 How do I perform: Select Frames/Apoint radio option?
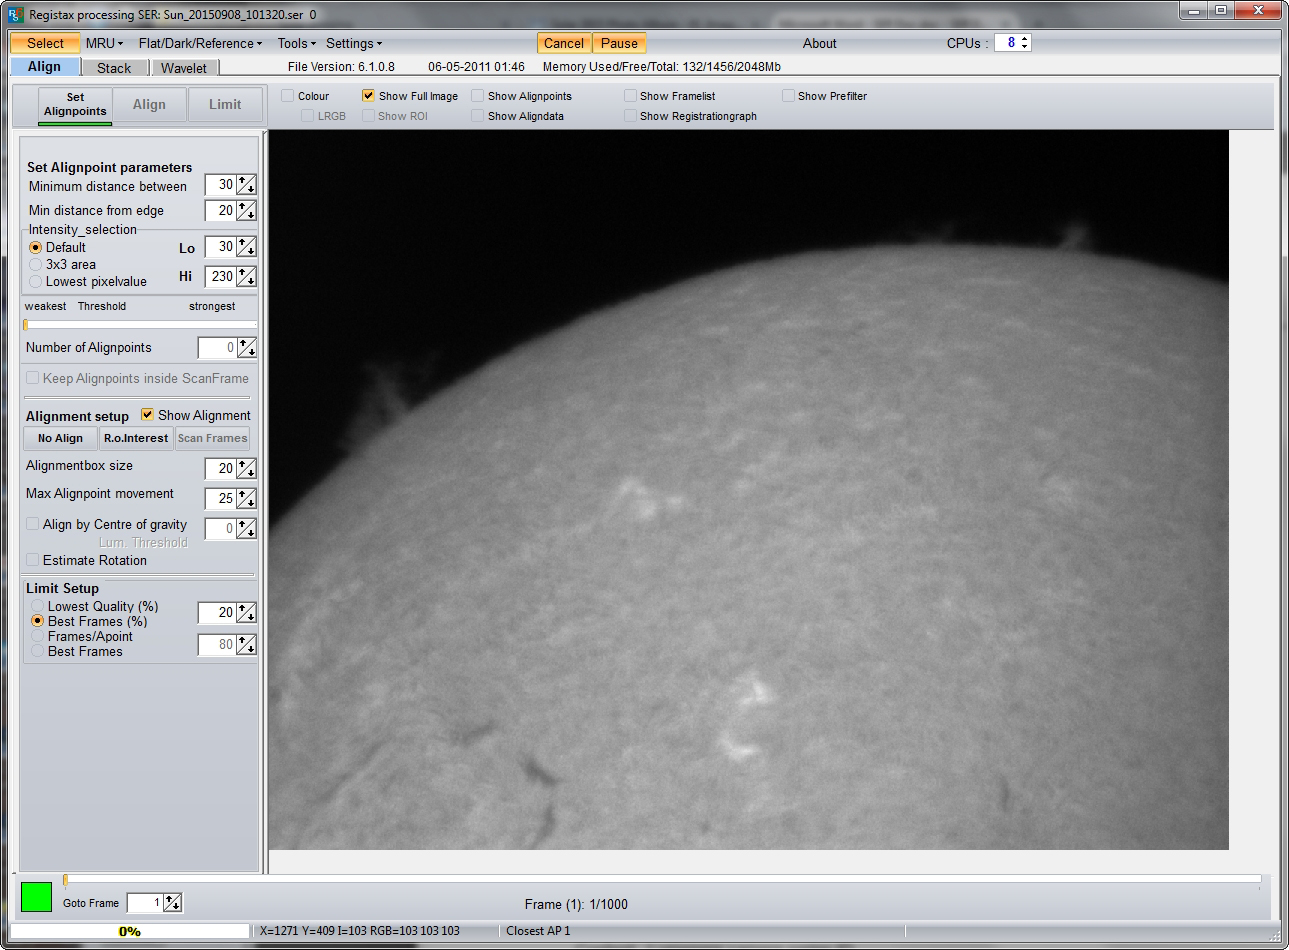38,636
